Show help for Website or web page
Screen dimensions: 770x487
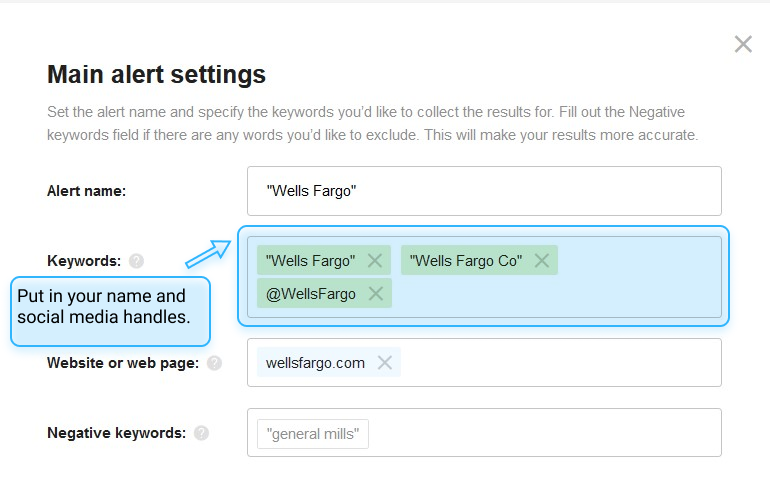tap(214, 363)
